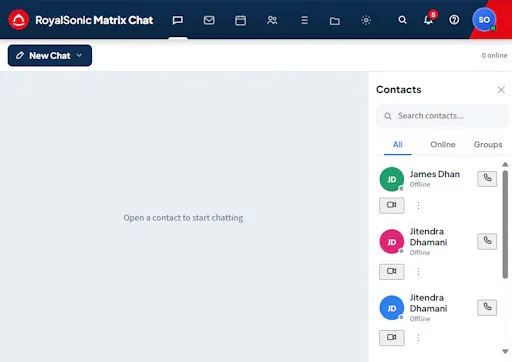The image size is (512, 362).
Task: Start voice call with James Dhan
Action: (x=487, y=179)
